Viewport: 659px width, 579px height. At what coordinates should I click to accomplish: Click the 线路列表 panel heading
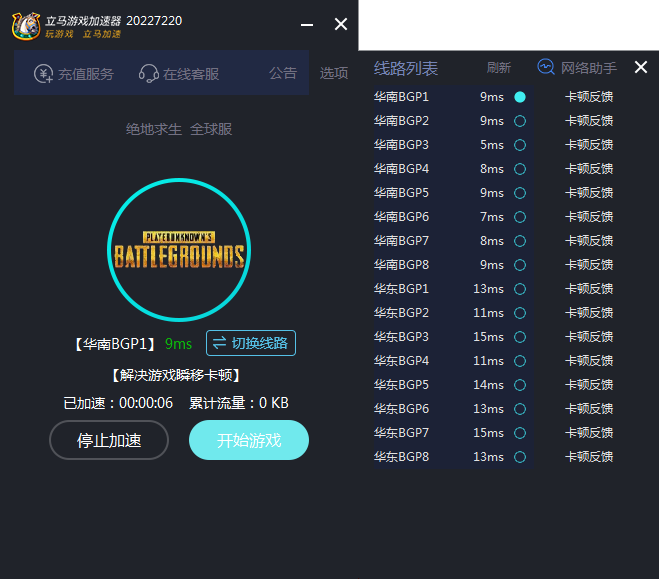tap(406, 68)
